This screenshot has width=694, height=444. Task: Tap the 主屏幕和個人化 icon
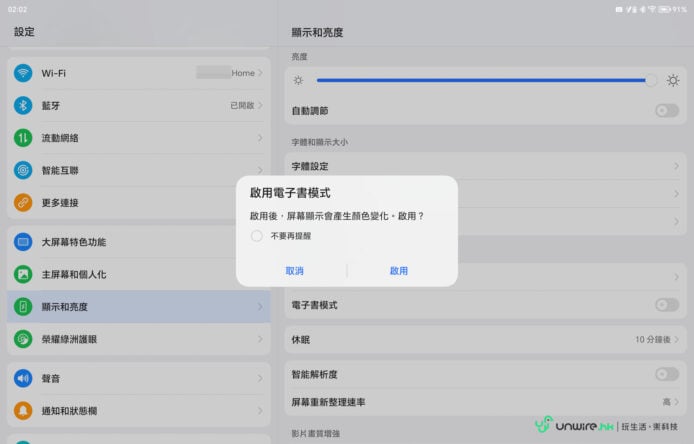coord(23,274)
